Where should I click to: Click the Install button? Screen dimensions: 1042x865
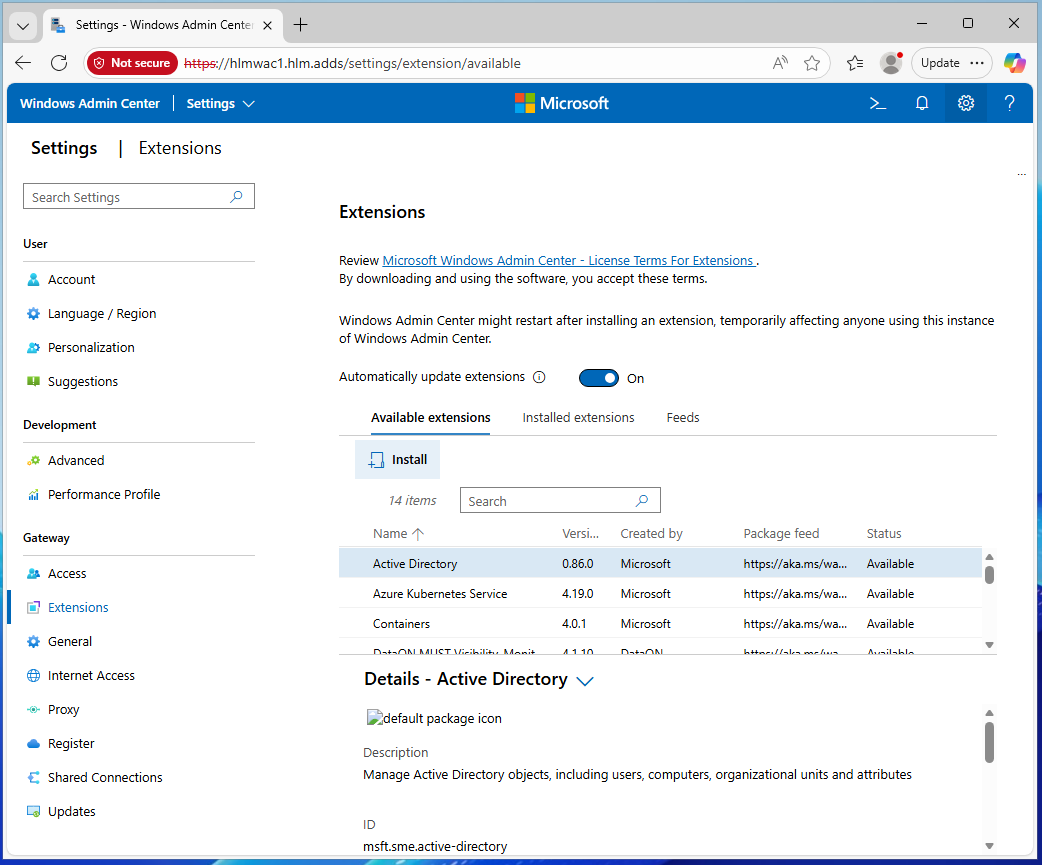398,460
